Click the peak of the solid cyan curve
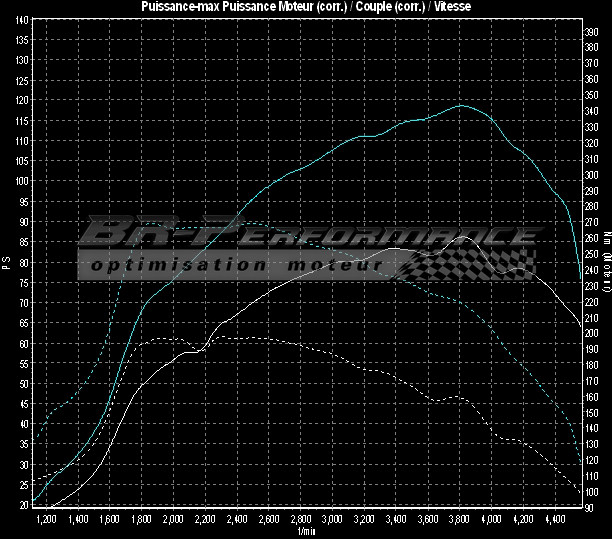This screenshot has height=539, width=612. [x=461, y=105]
